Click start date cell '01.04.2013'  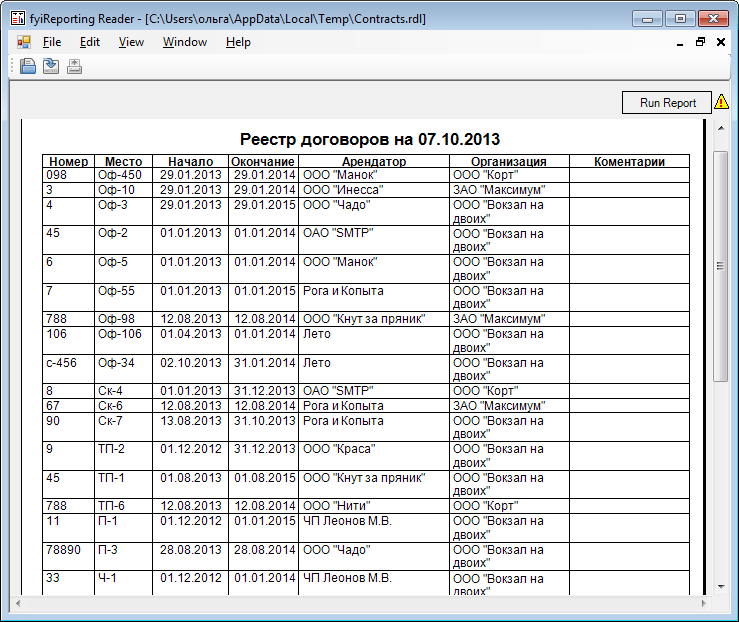click(190, 341)
